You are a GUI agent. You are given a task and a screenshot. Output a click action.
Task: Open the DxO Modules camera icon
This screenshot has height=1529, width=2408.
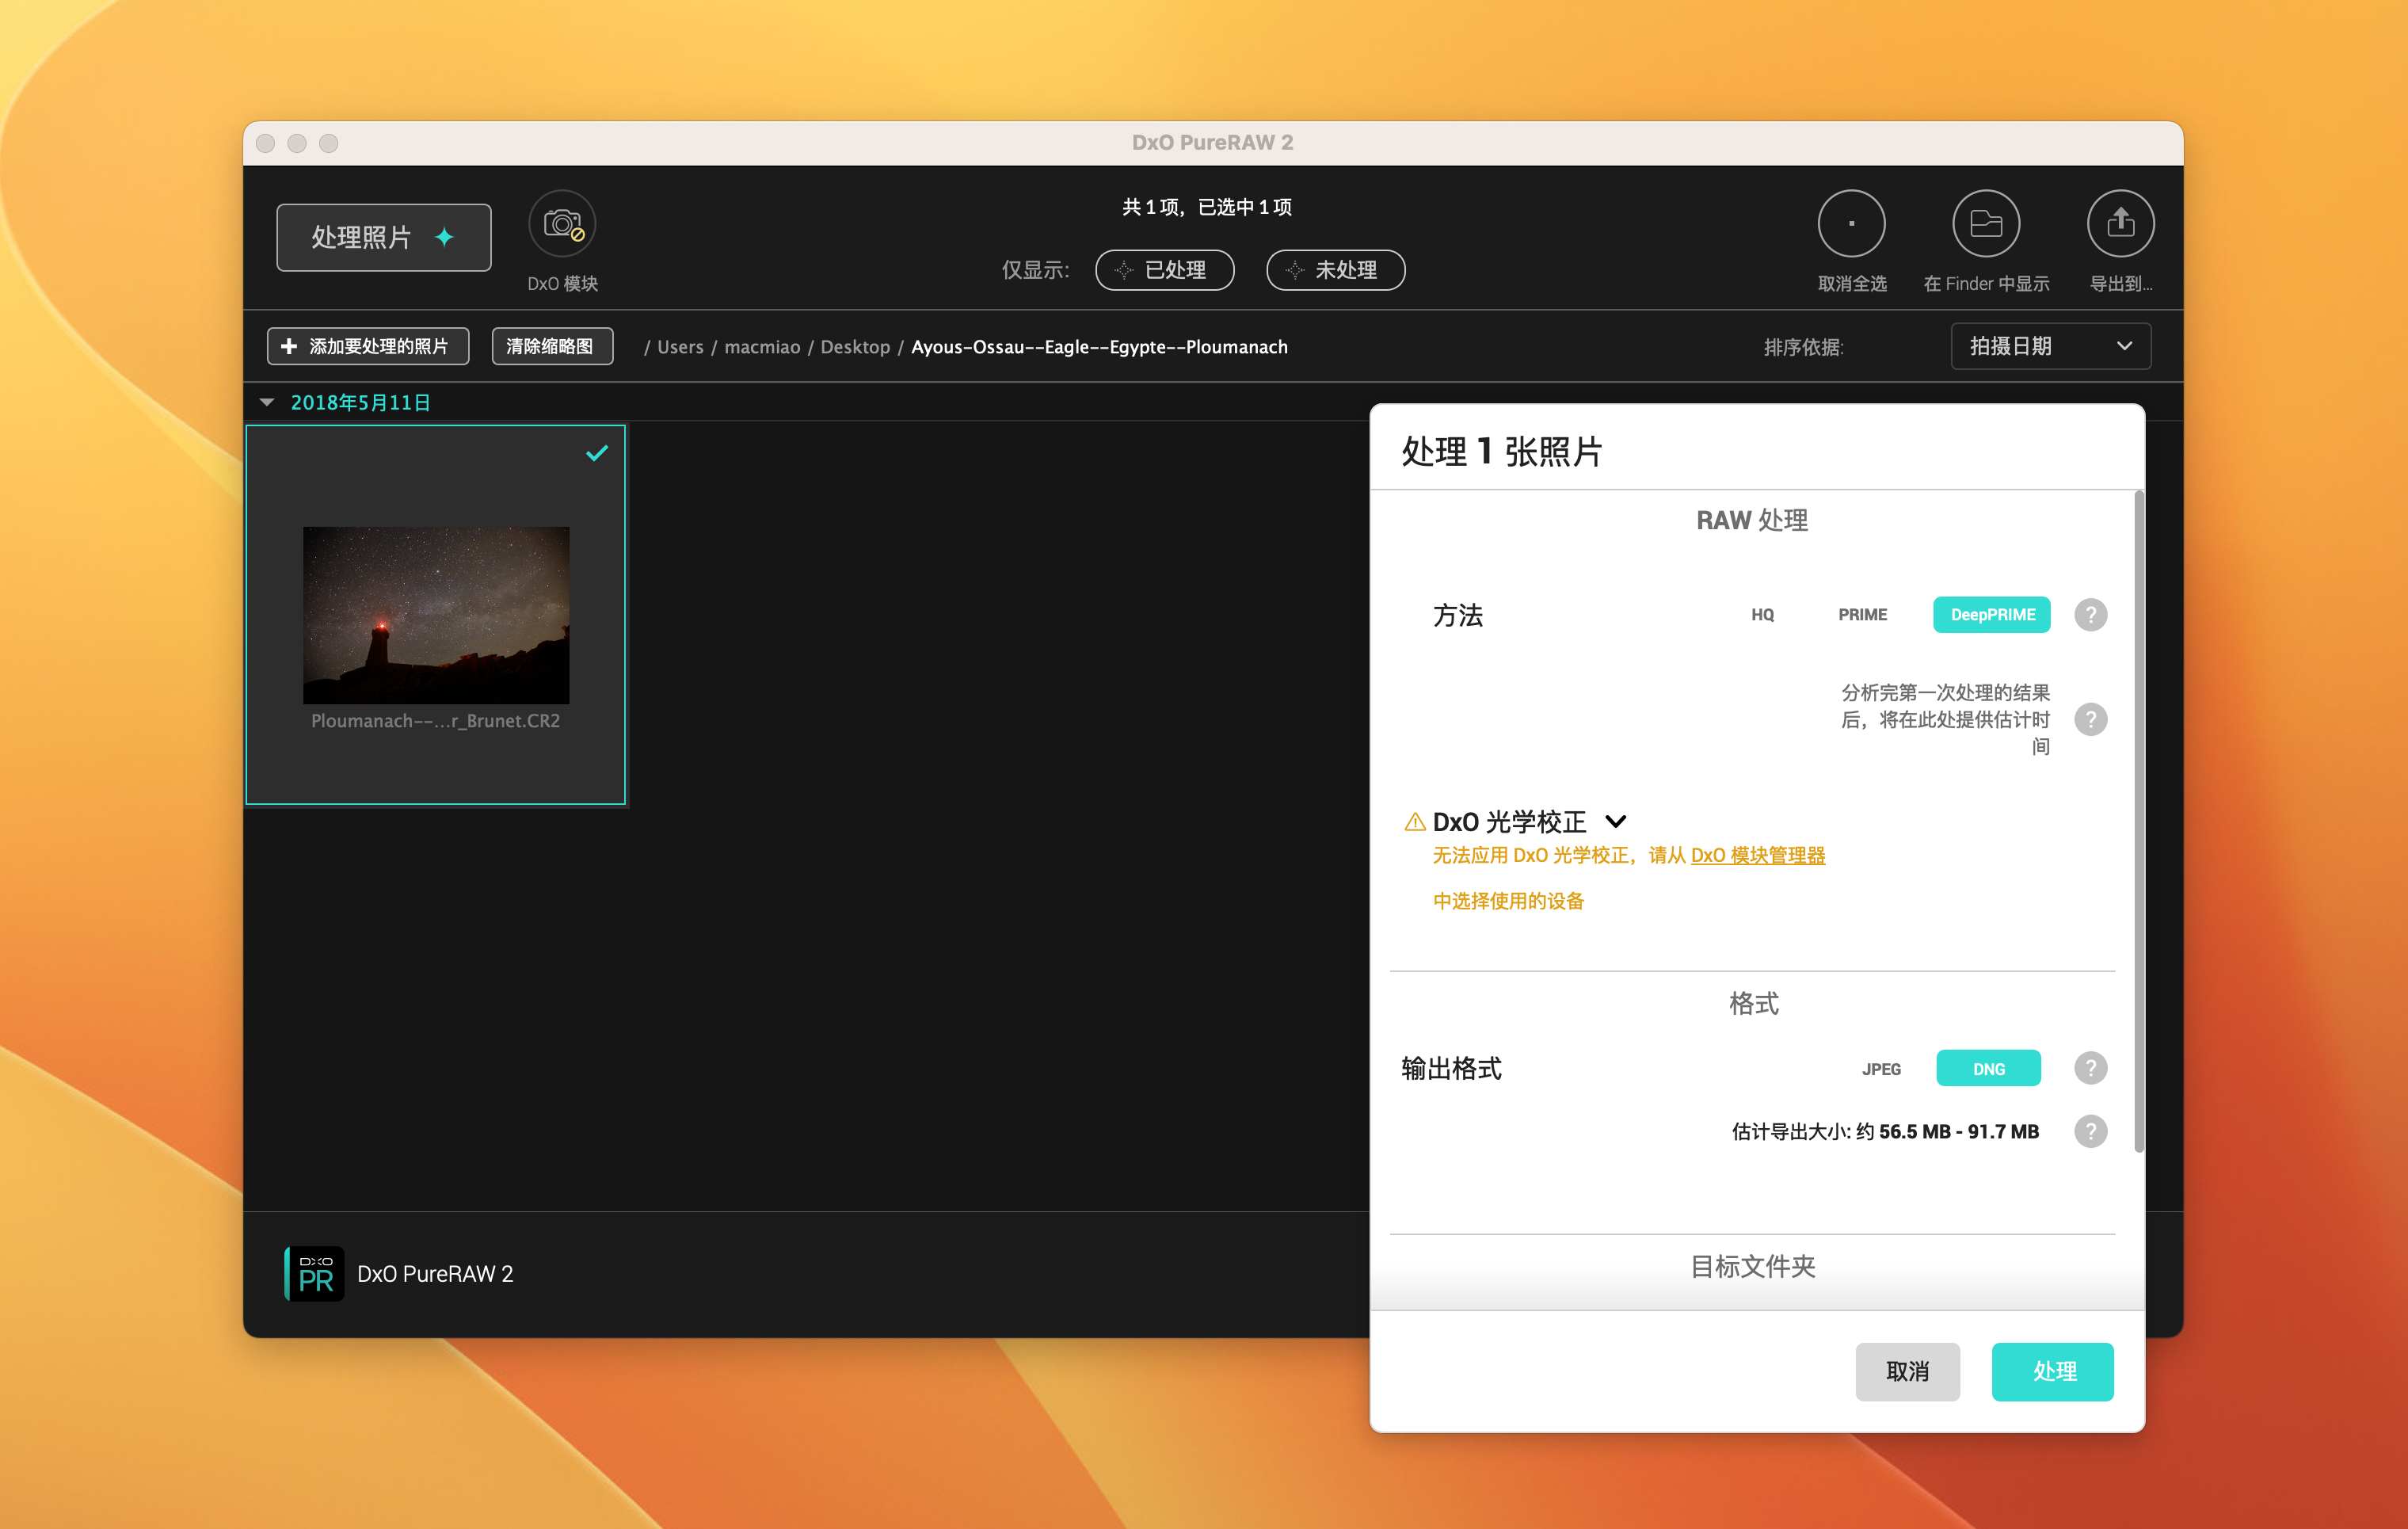pos(562,224)
